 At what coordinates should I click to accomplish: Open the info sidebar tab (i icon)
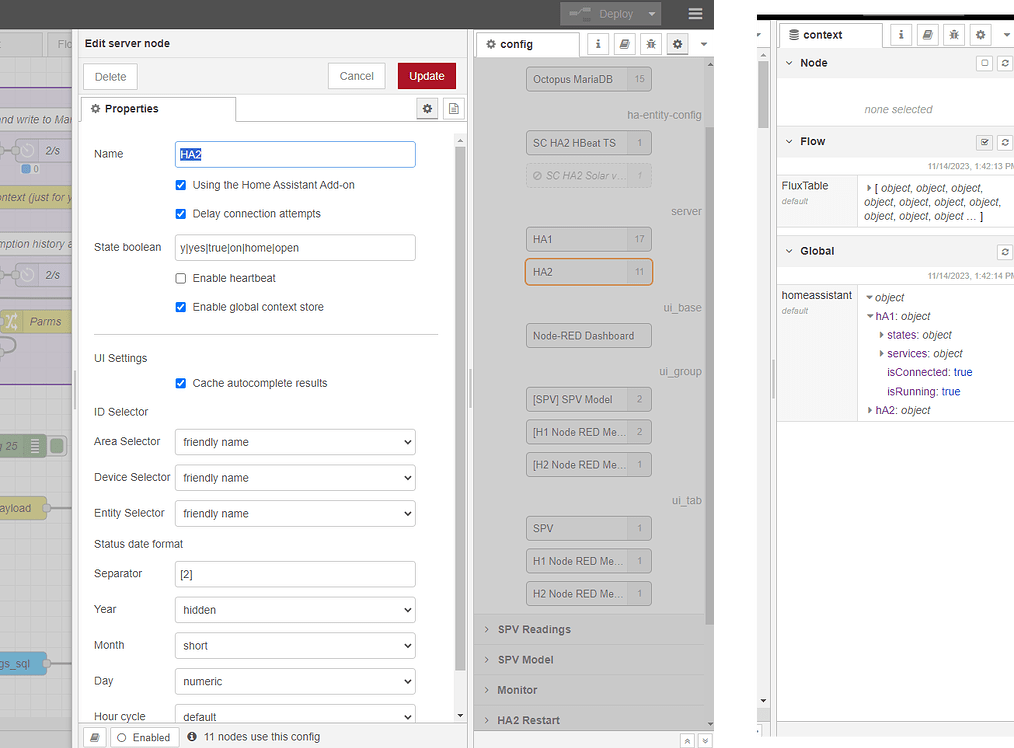pos(597,44)
